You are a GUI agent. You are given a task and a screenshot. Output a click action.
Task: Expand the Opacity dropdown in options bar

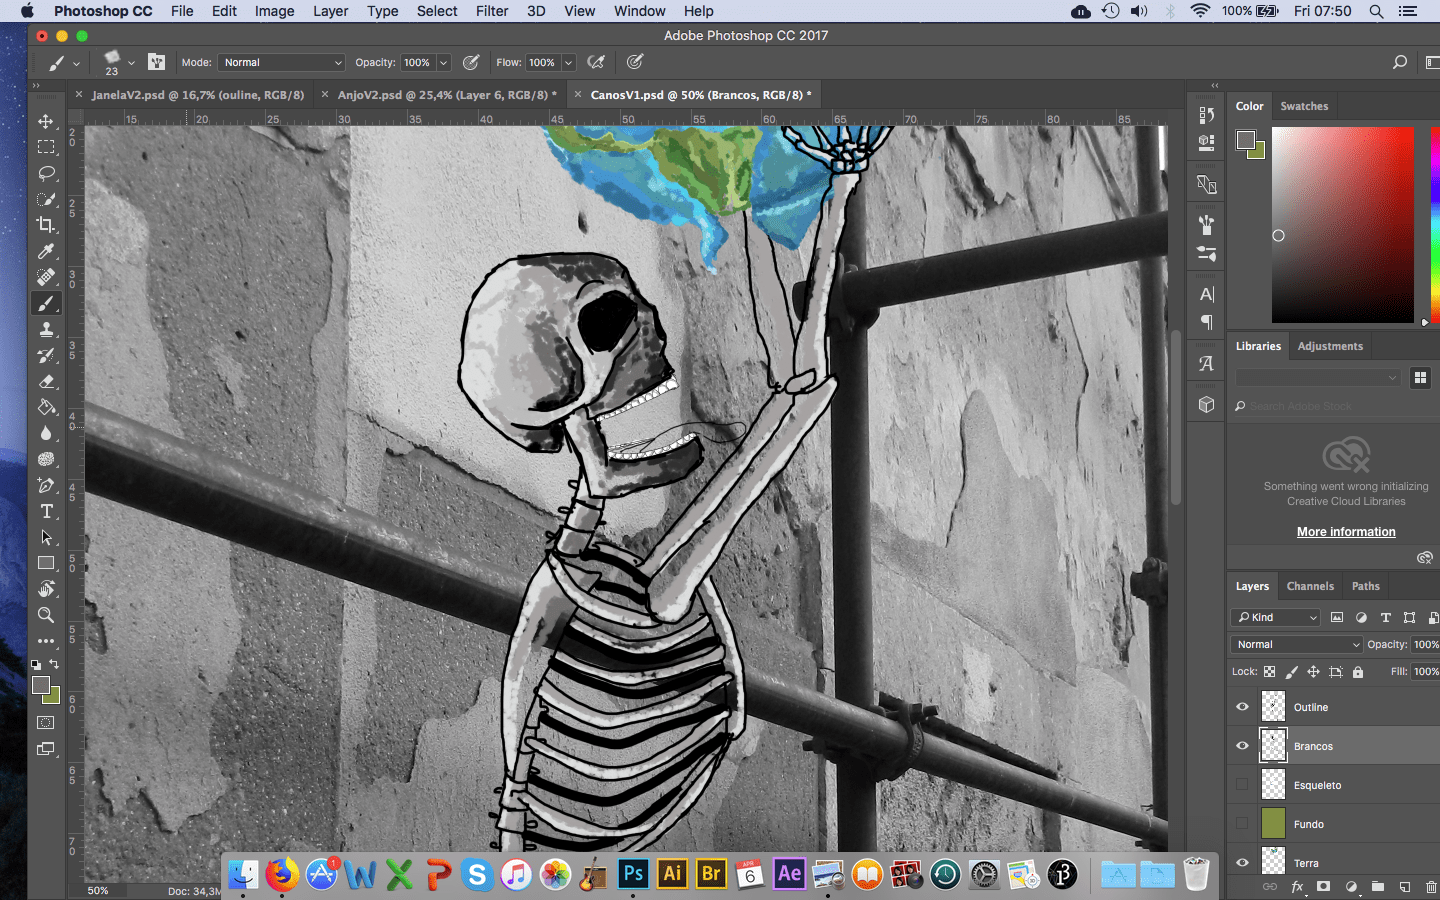tap(443, 62)
